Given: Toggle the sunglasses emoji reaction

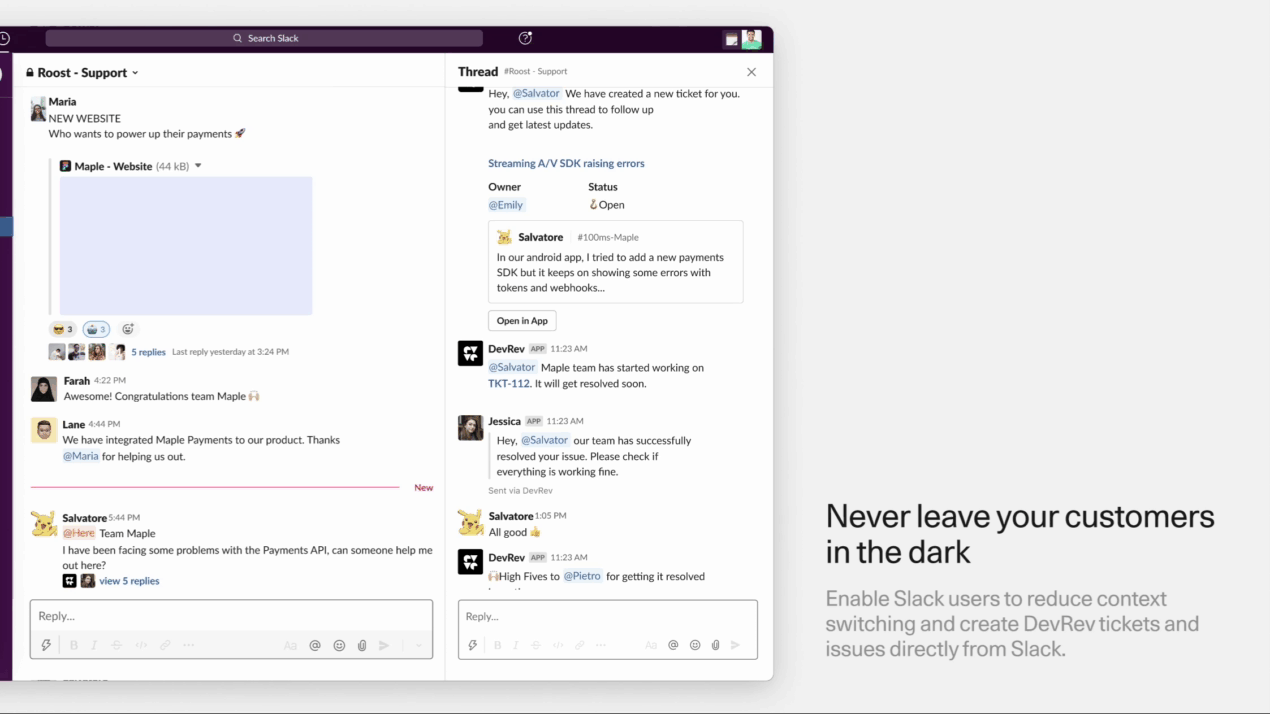Looking at the screenshot, I should (x=62, y=329).
